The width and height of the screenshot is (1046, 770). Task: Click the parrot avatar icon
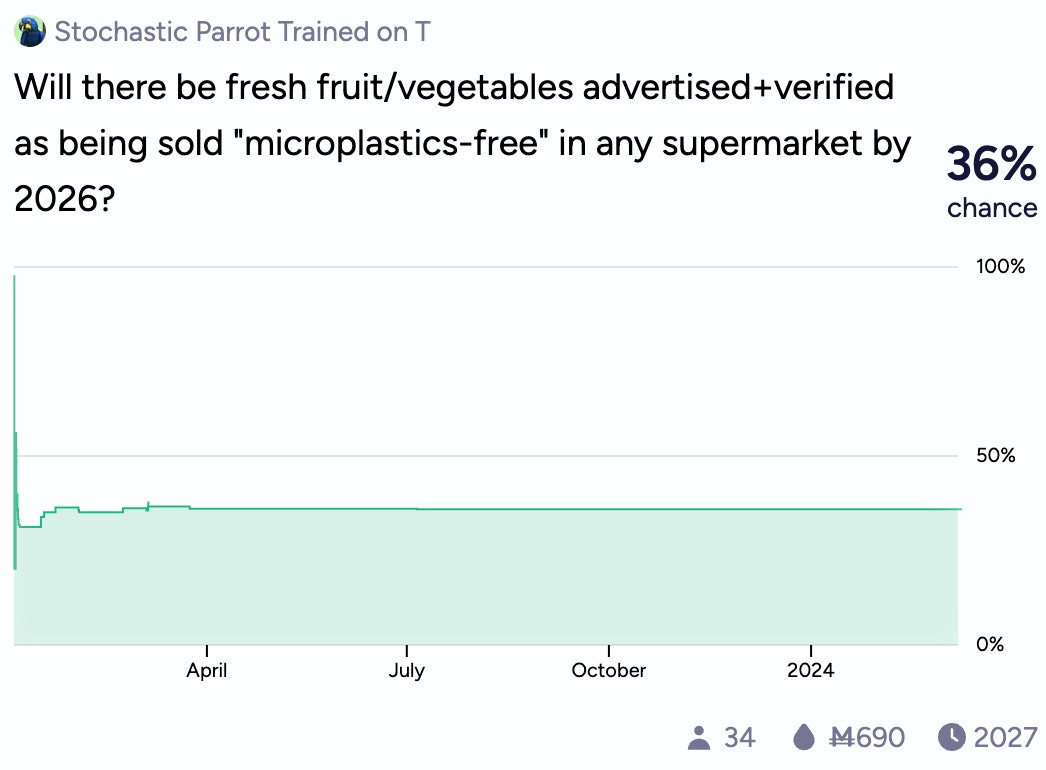coord(30,32)
